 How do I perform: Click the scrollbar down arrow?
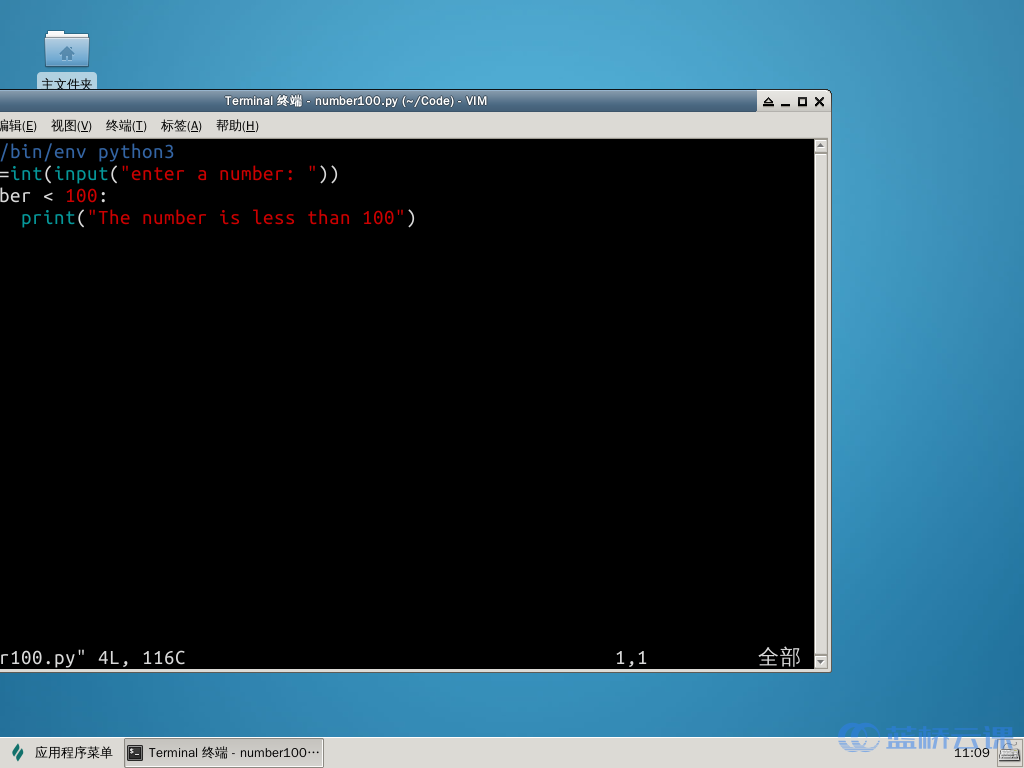821,662
